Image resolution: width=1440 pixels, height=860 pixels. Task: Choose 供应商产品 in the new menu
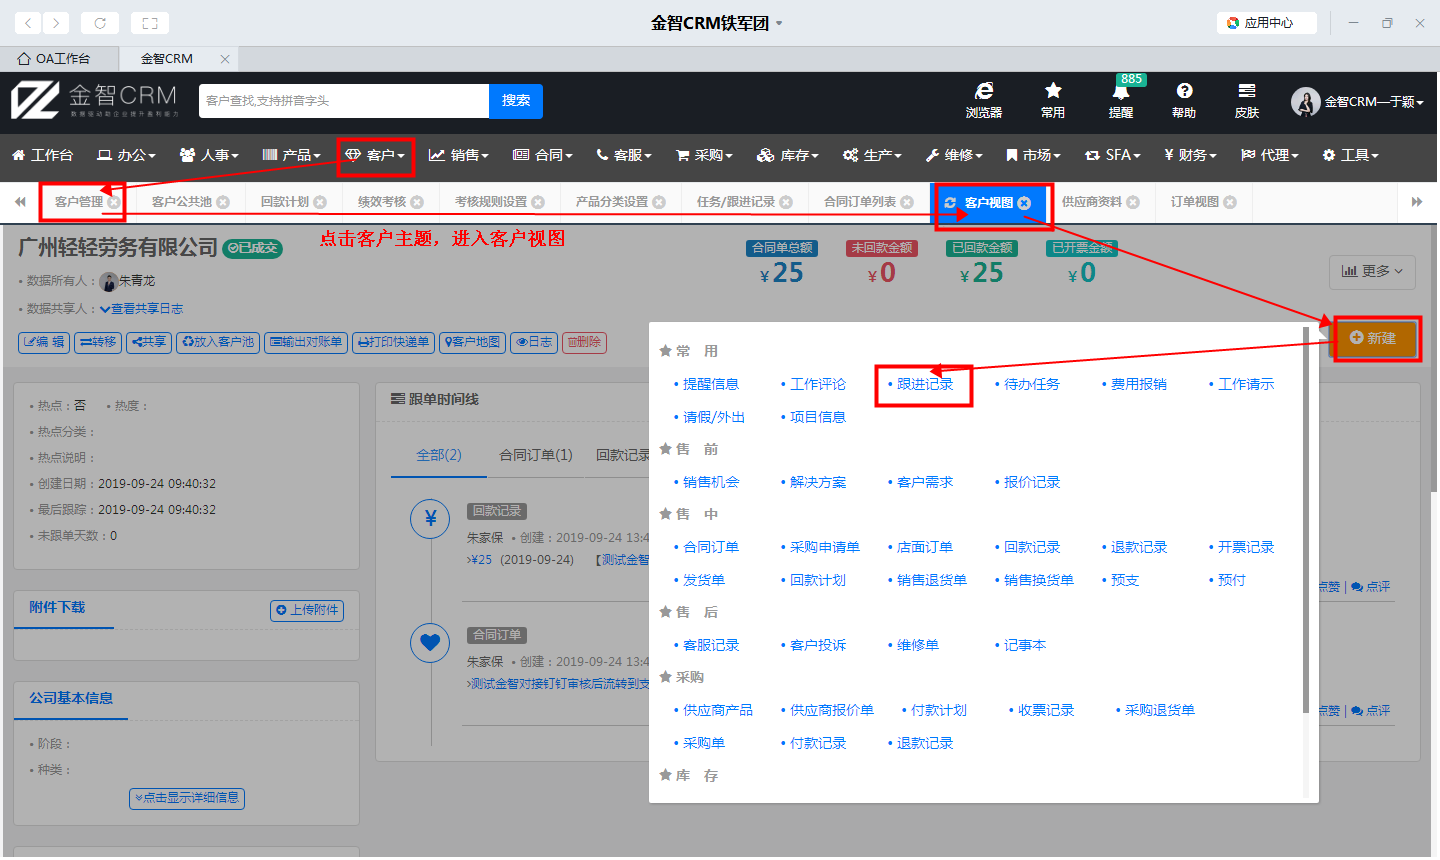click(718, 710)
